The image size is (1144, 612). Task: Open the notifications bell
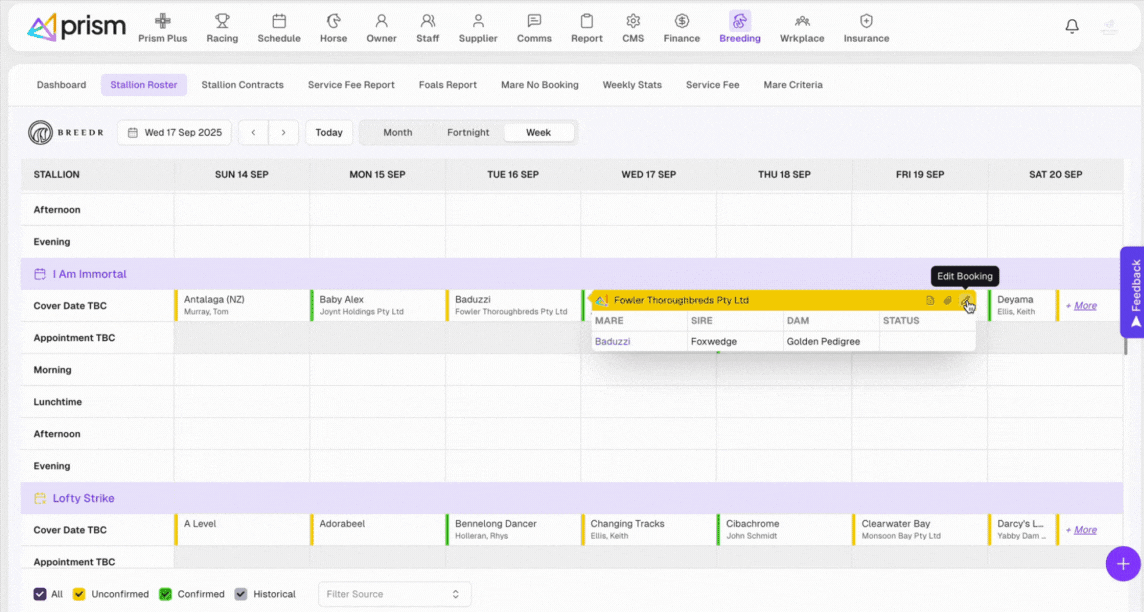1072,27
